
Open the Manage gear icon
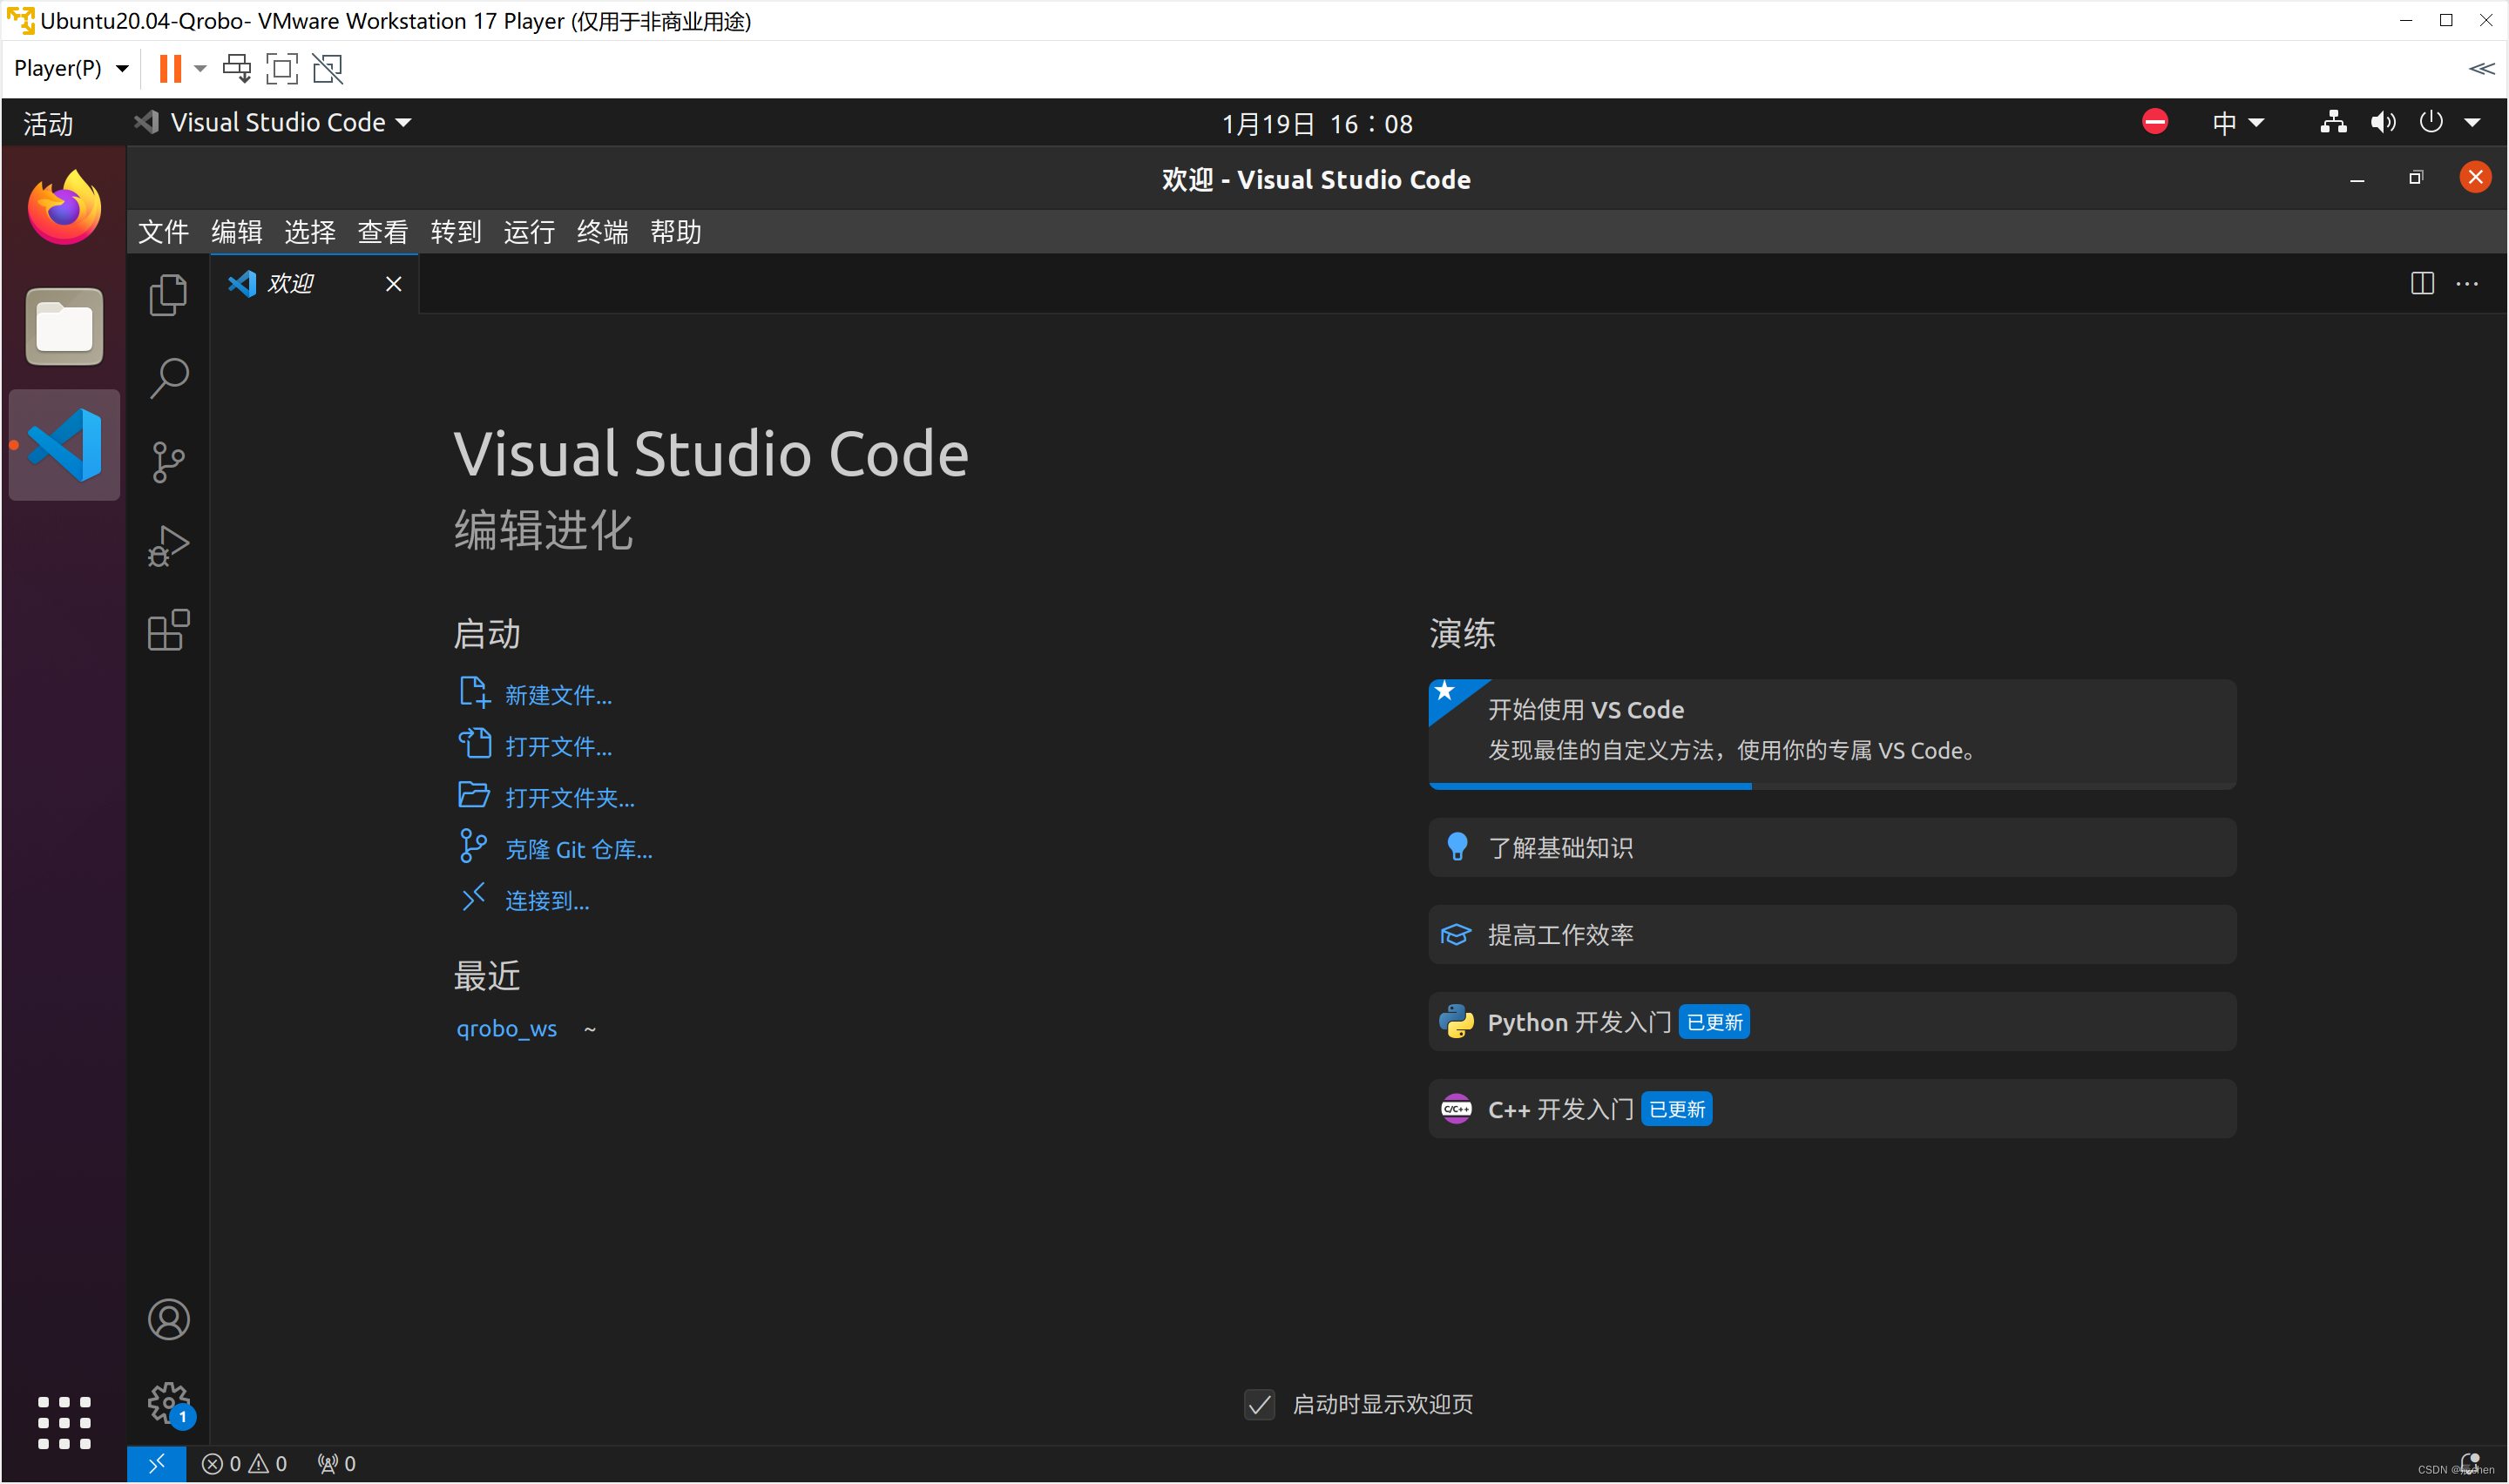(x=168, y=1403)
